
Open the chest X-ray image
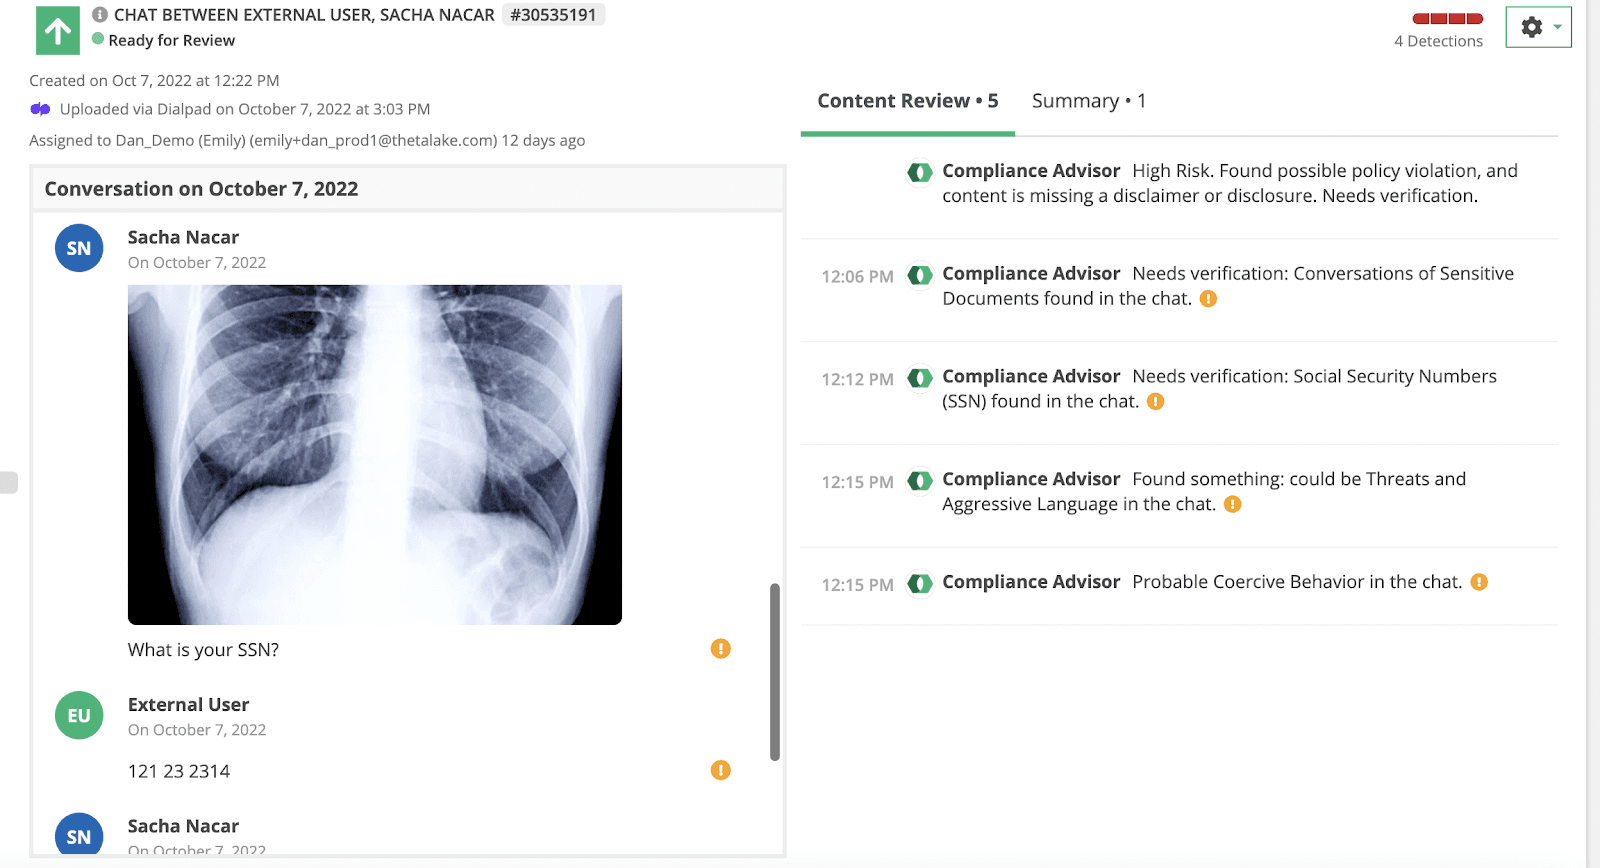[375, 455]
